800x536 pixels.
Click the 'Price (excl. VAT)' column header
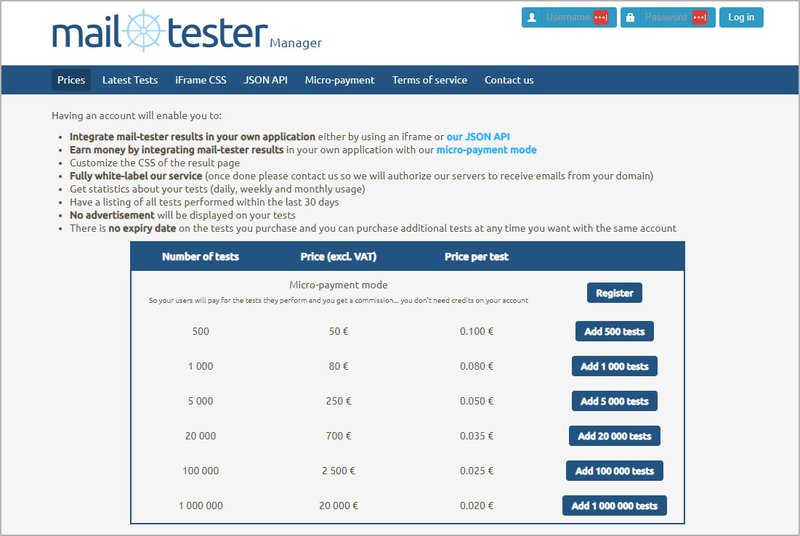tap(338, 257)
